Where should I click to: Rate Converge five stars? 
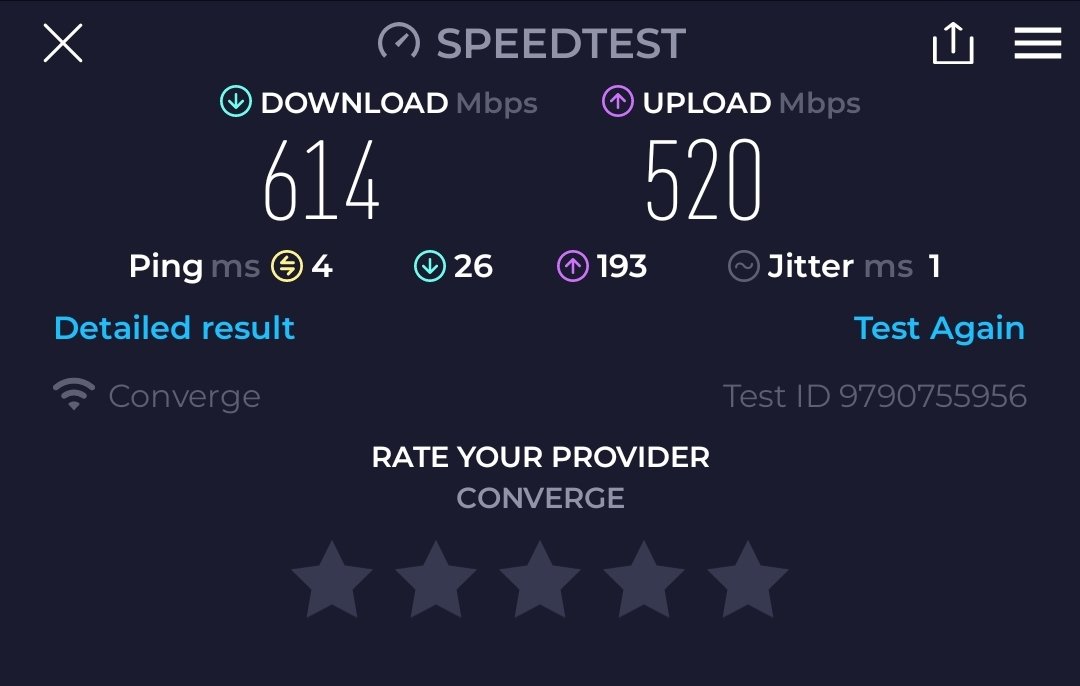[748, 581]
